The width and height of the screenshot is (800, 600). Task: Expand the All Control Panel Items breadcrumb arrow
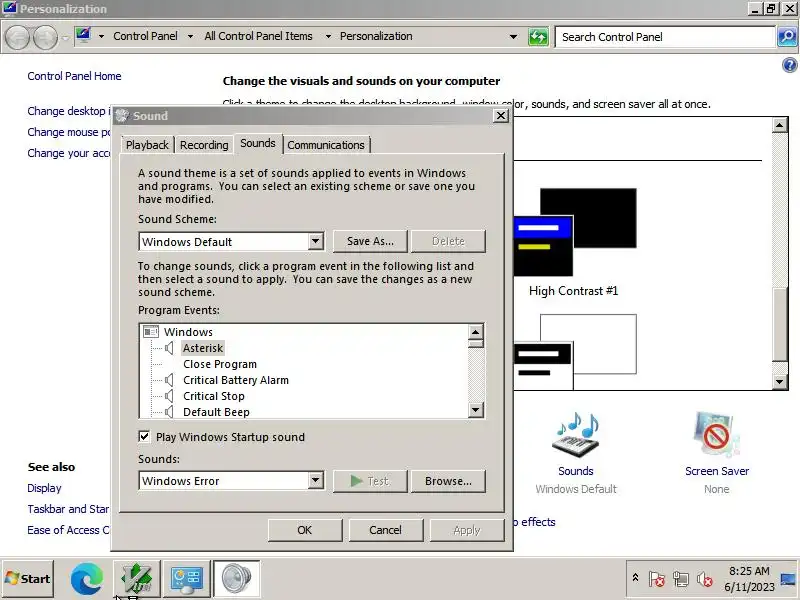pos(328,36)
